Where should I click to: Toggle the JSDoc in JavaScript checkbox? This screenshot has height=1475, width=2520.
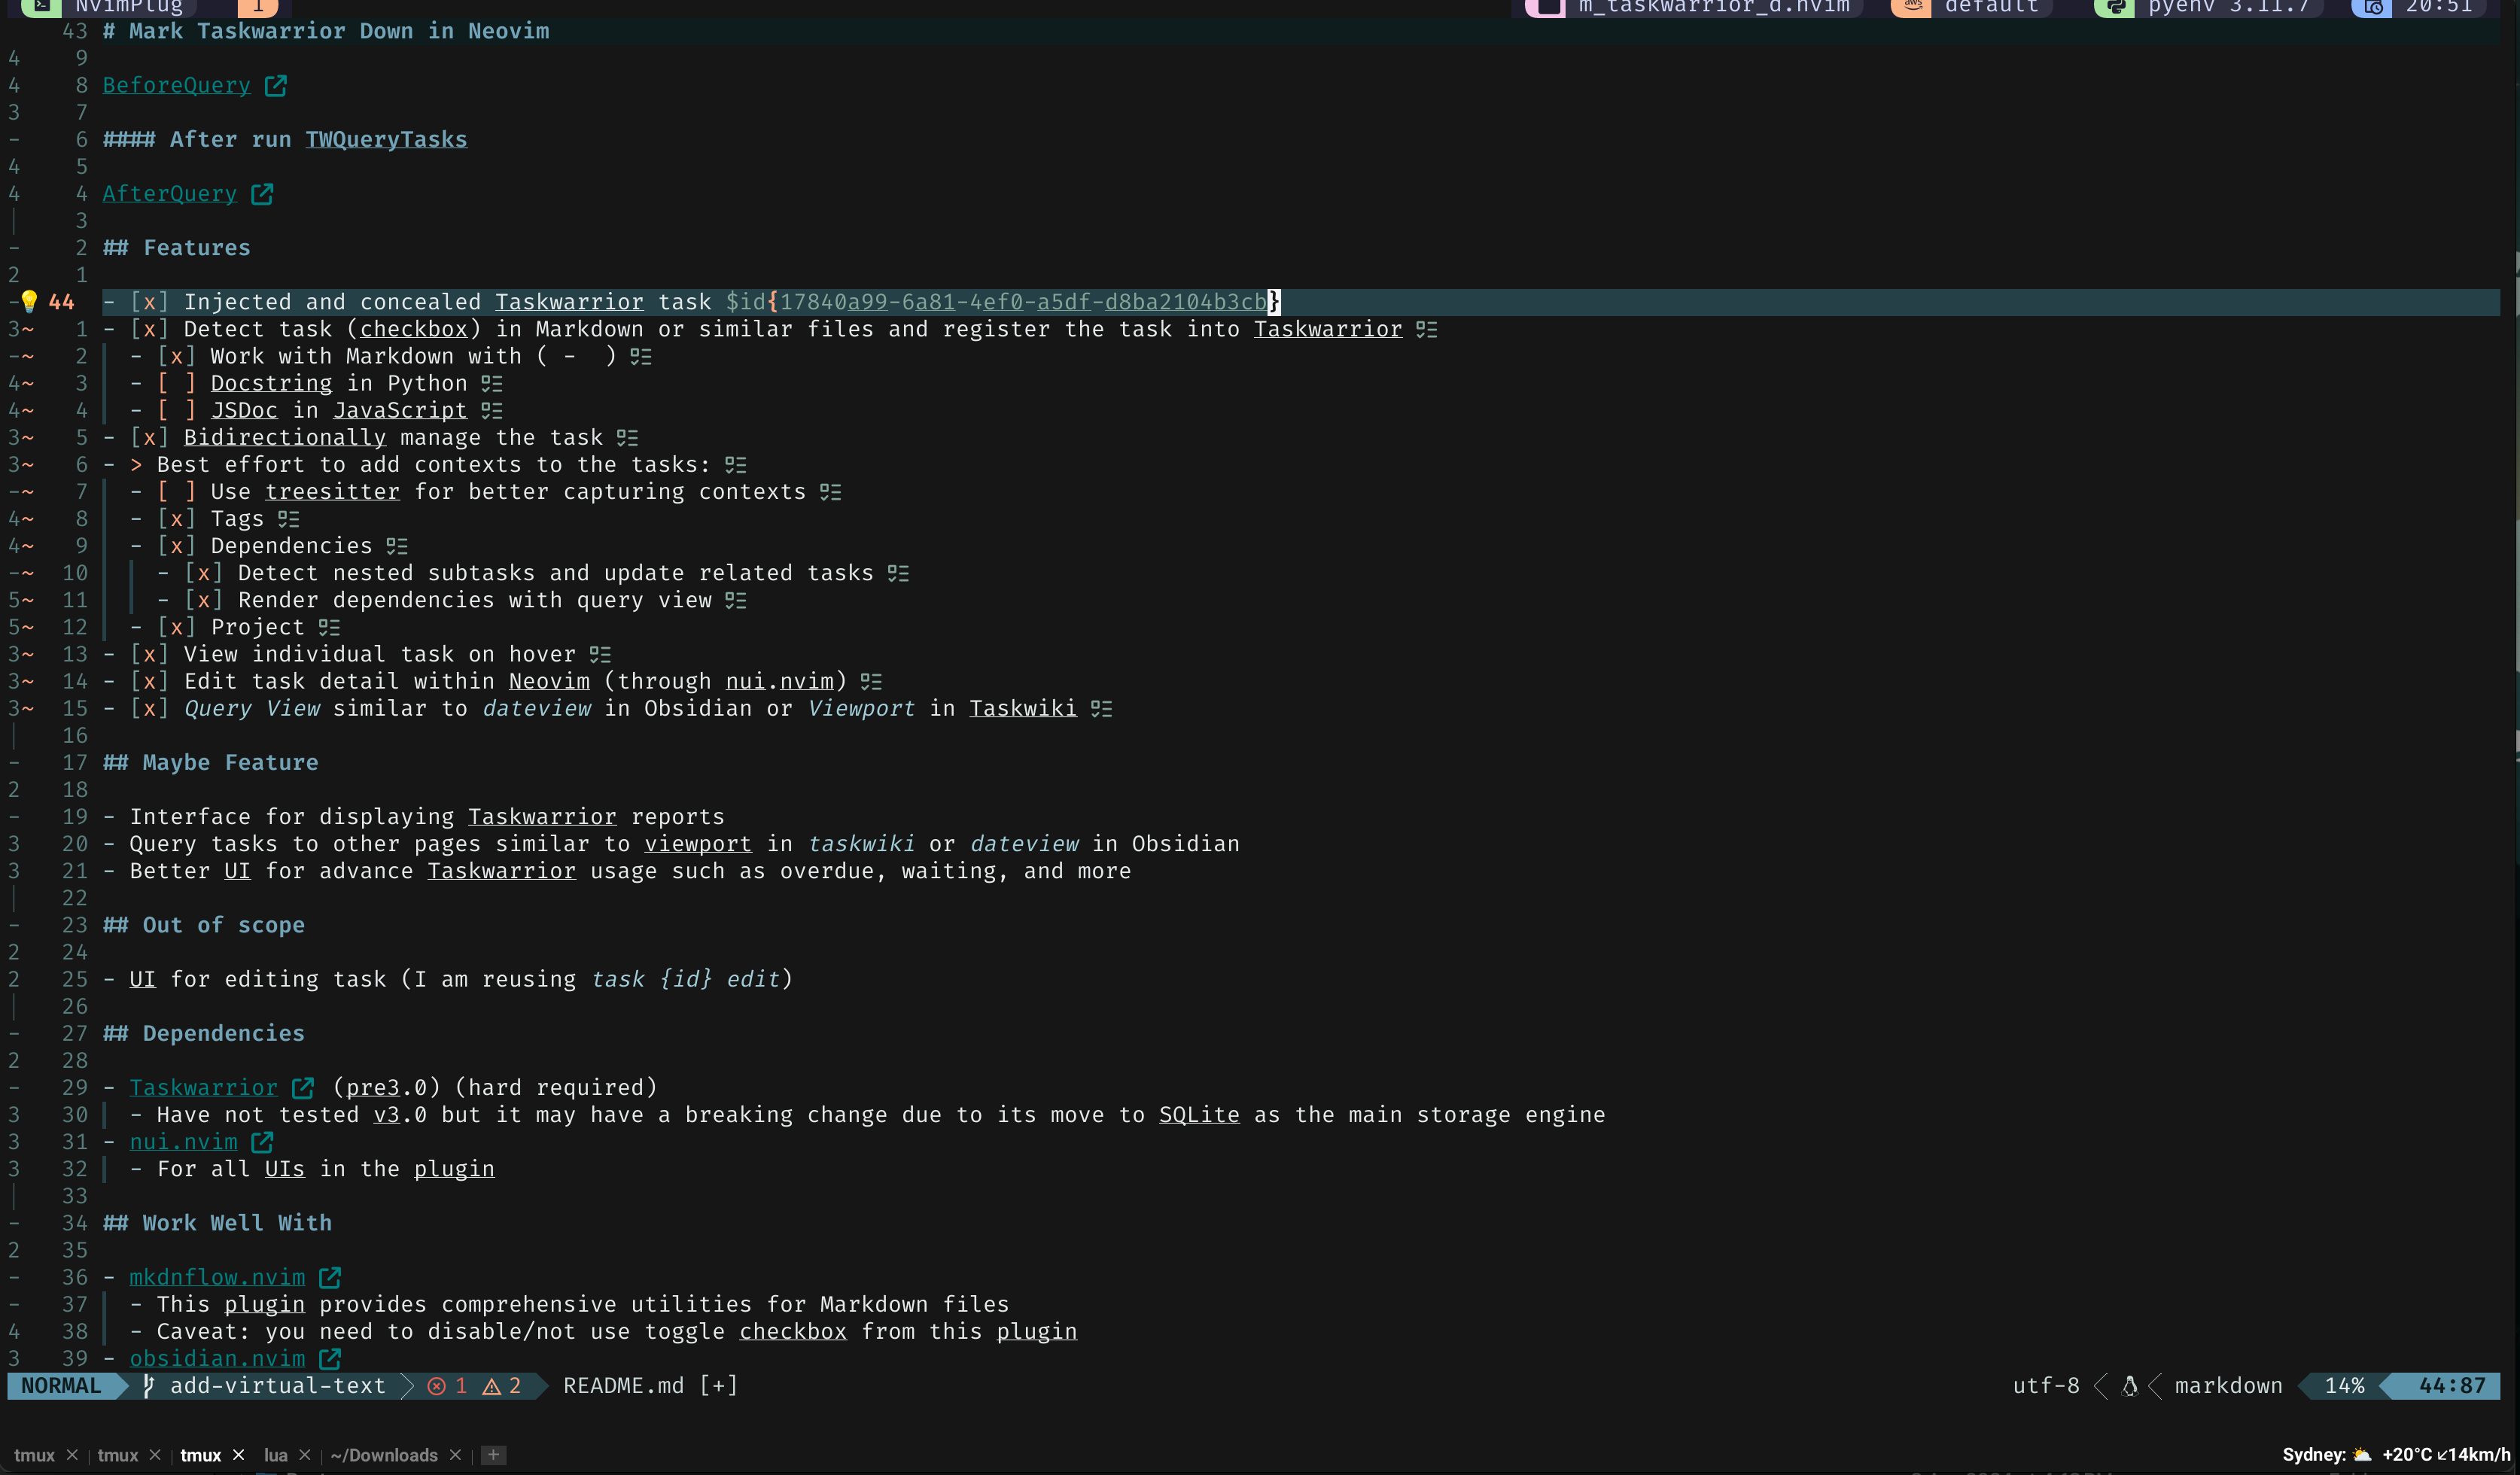(176, 411)
